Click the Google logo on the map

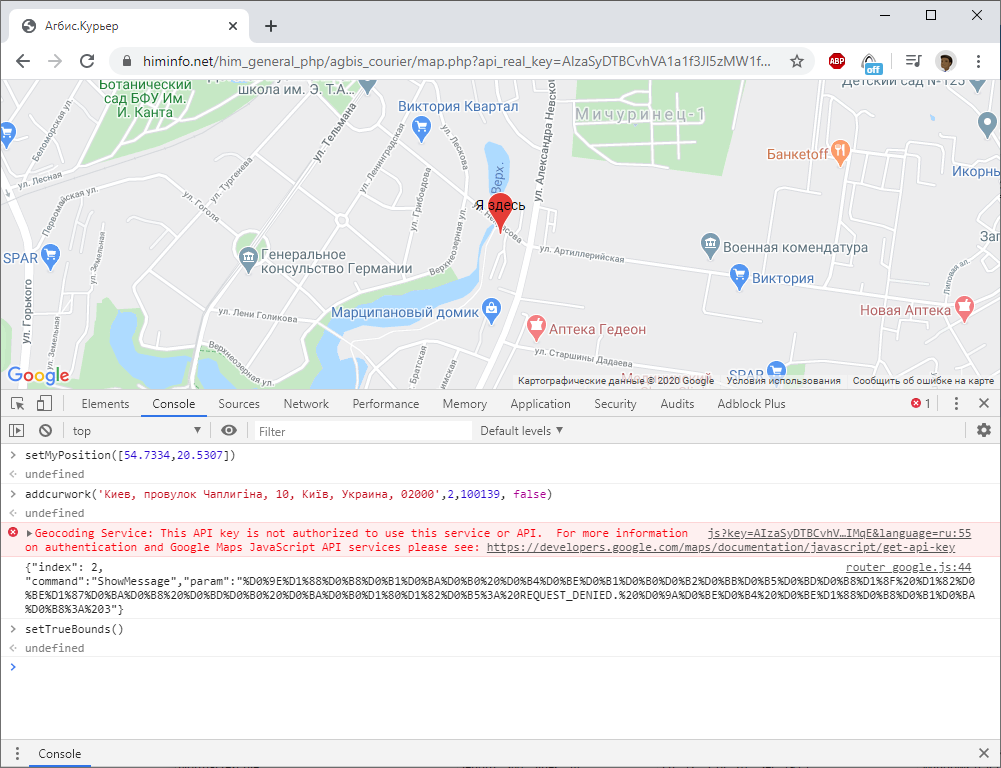(38, 375)
